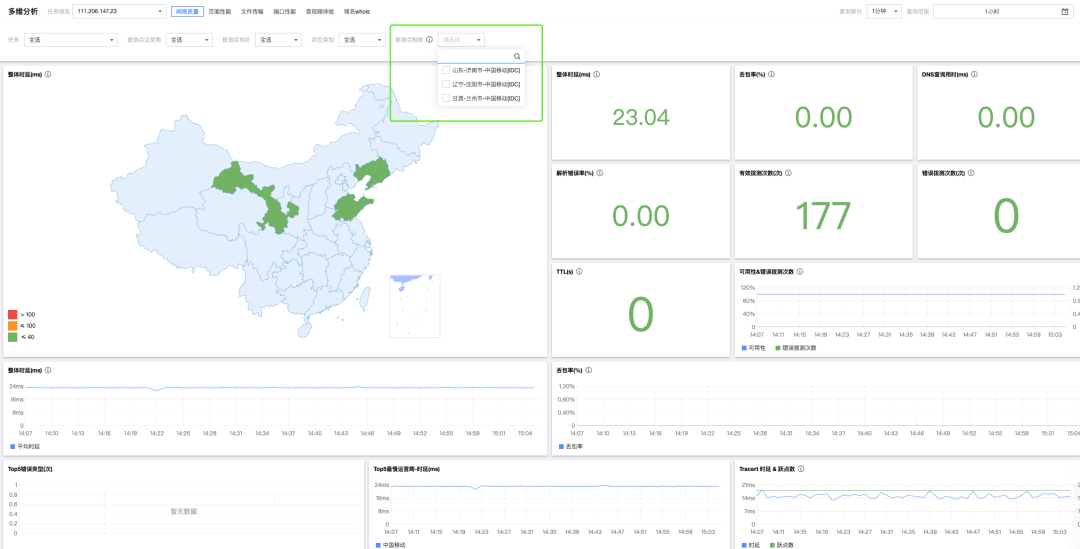Check 辽宁-沈阳市-中国移动[IDC] checkbox

point(446,84)
